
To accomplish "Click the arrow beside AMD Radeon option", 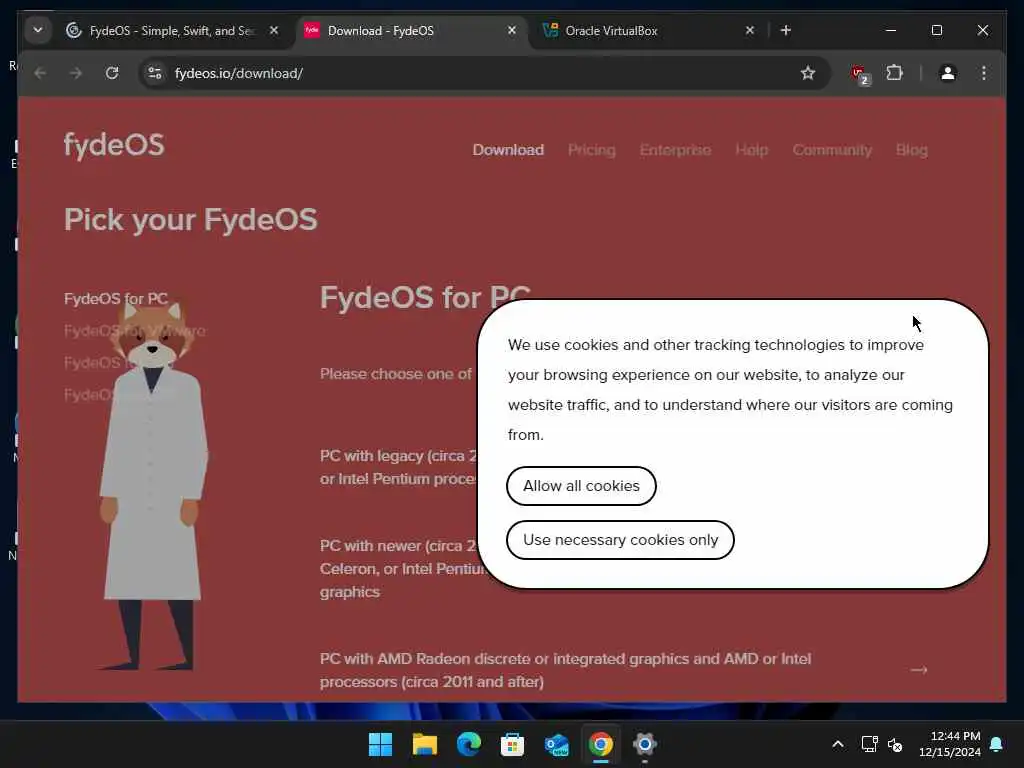I will [919, 669].
